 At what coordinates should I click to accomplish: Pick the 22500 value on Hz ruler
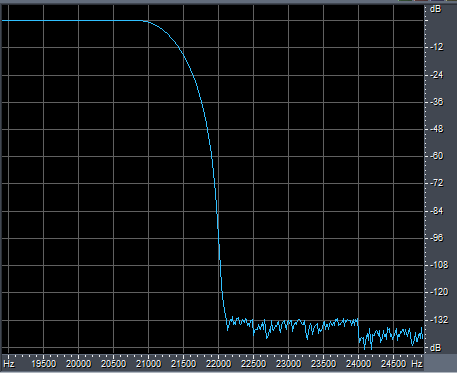coord(253,363)
